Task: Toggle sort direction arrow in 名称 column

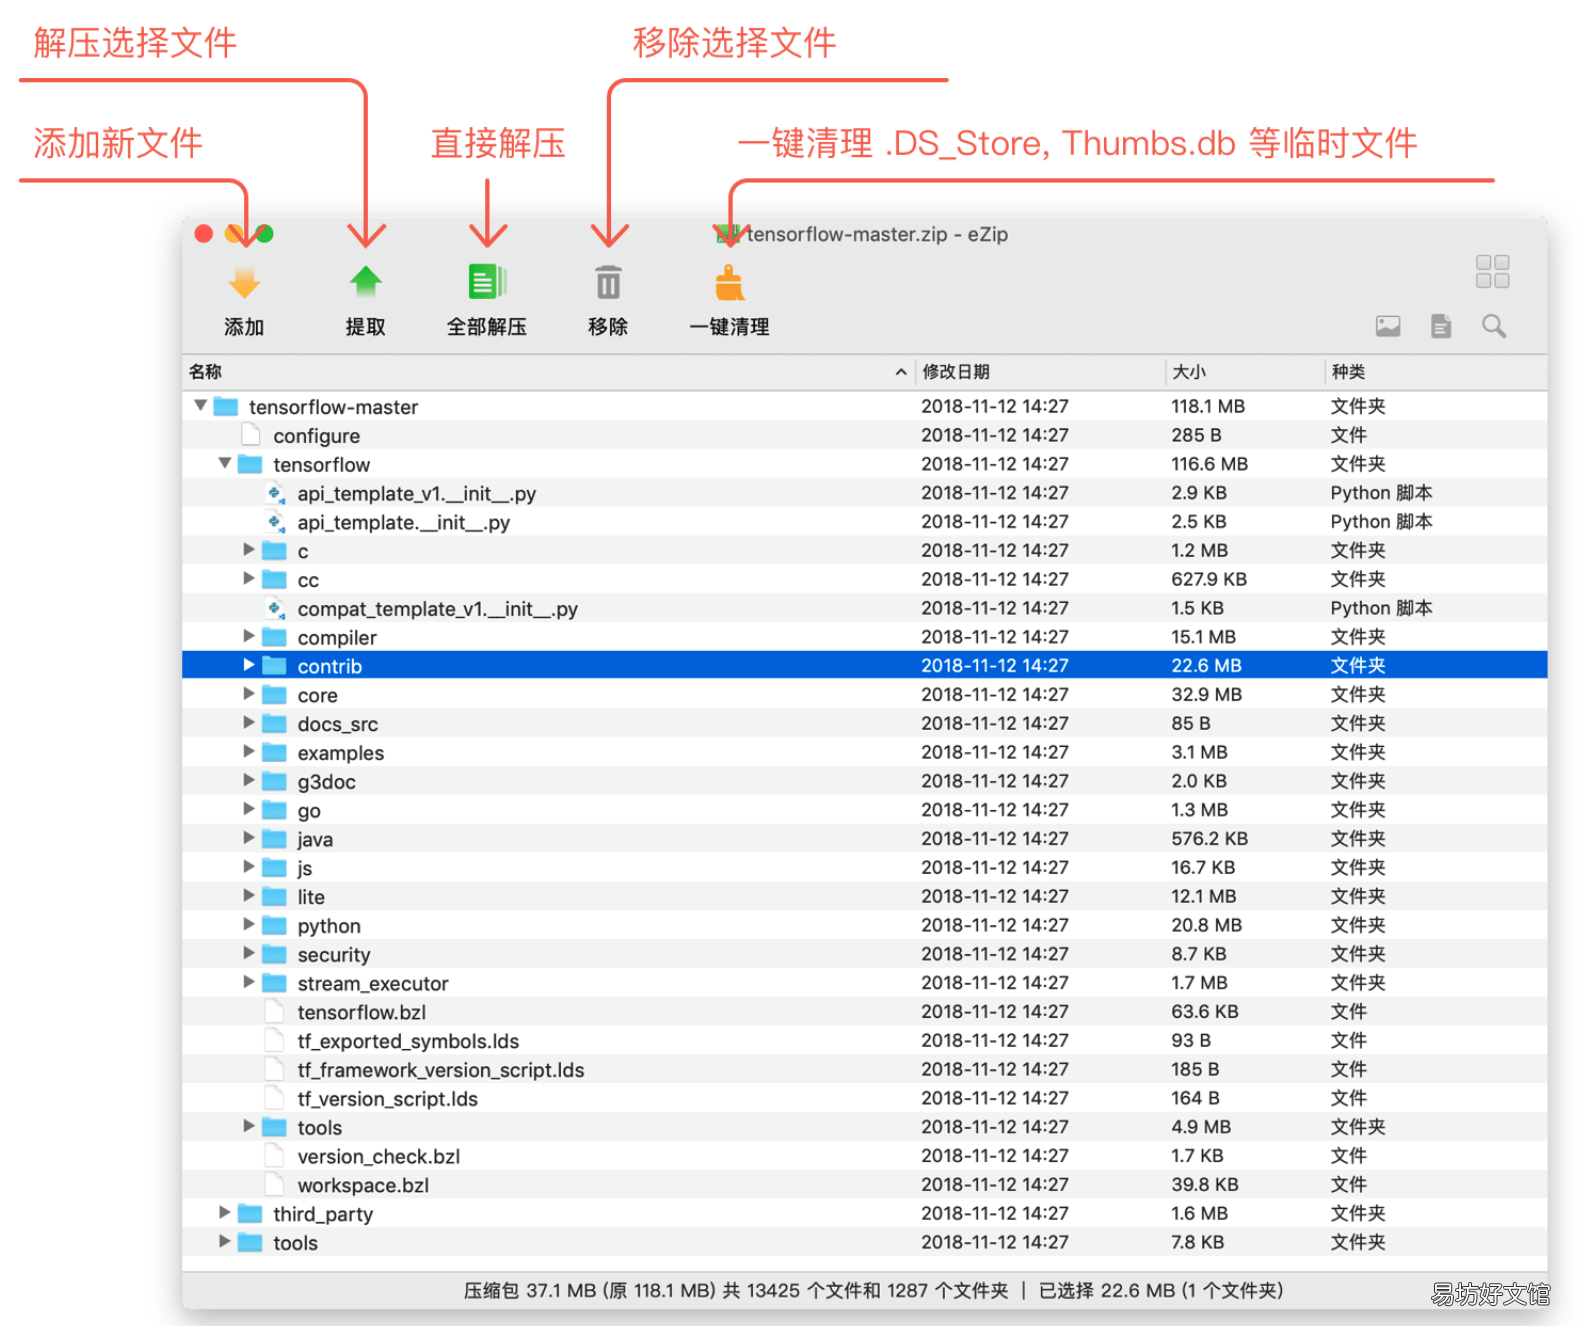Action: (x=901, y=372)
